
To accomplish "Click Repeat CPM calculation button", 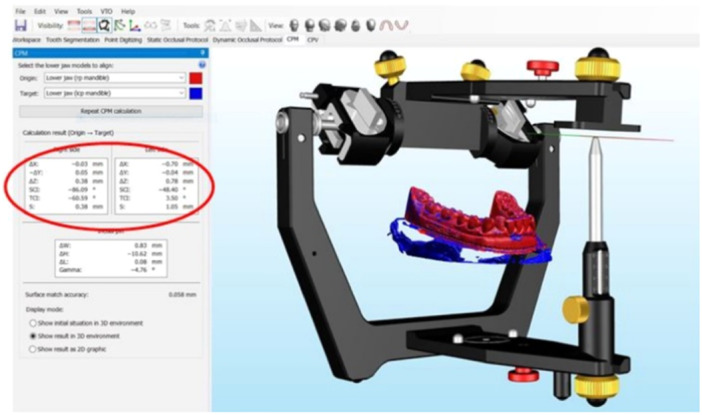I will [111, 111].
